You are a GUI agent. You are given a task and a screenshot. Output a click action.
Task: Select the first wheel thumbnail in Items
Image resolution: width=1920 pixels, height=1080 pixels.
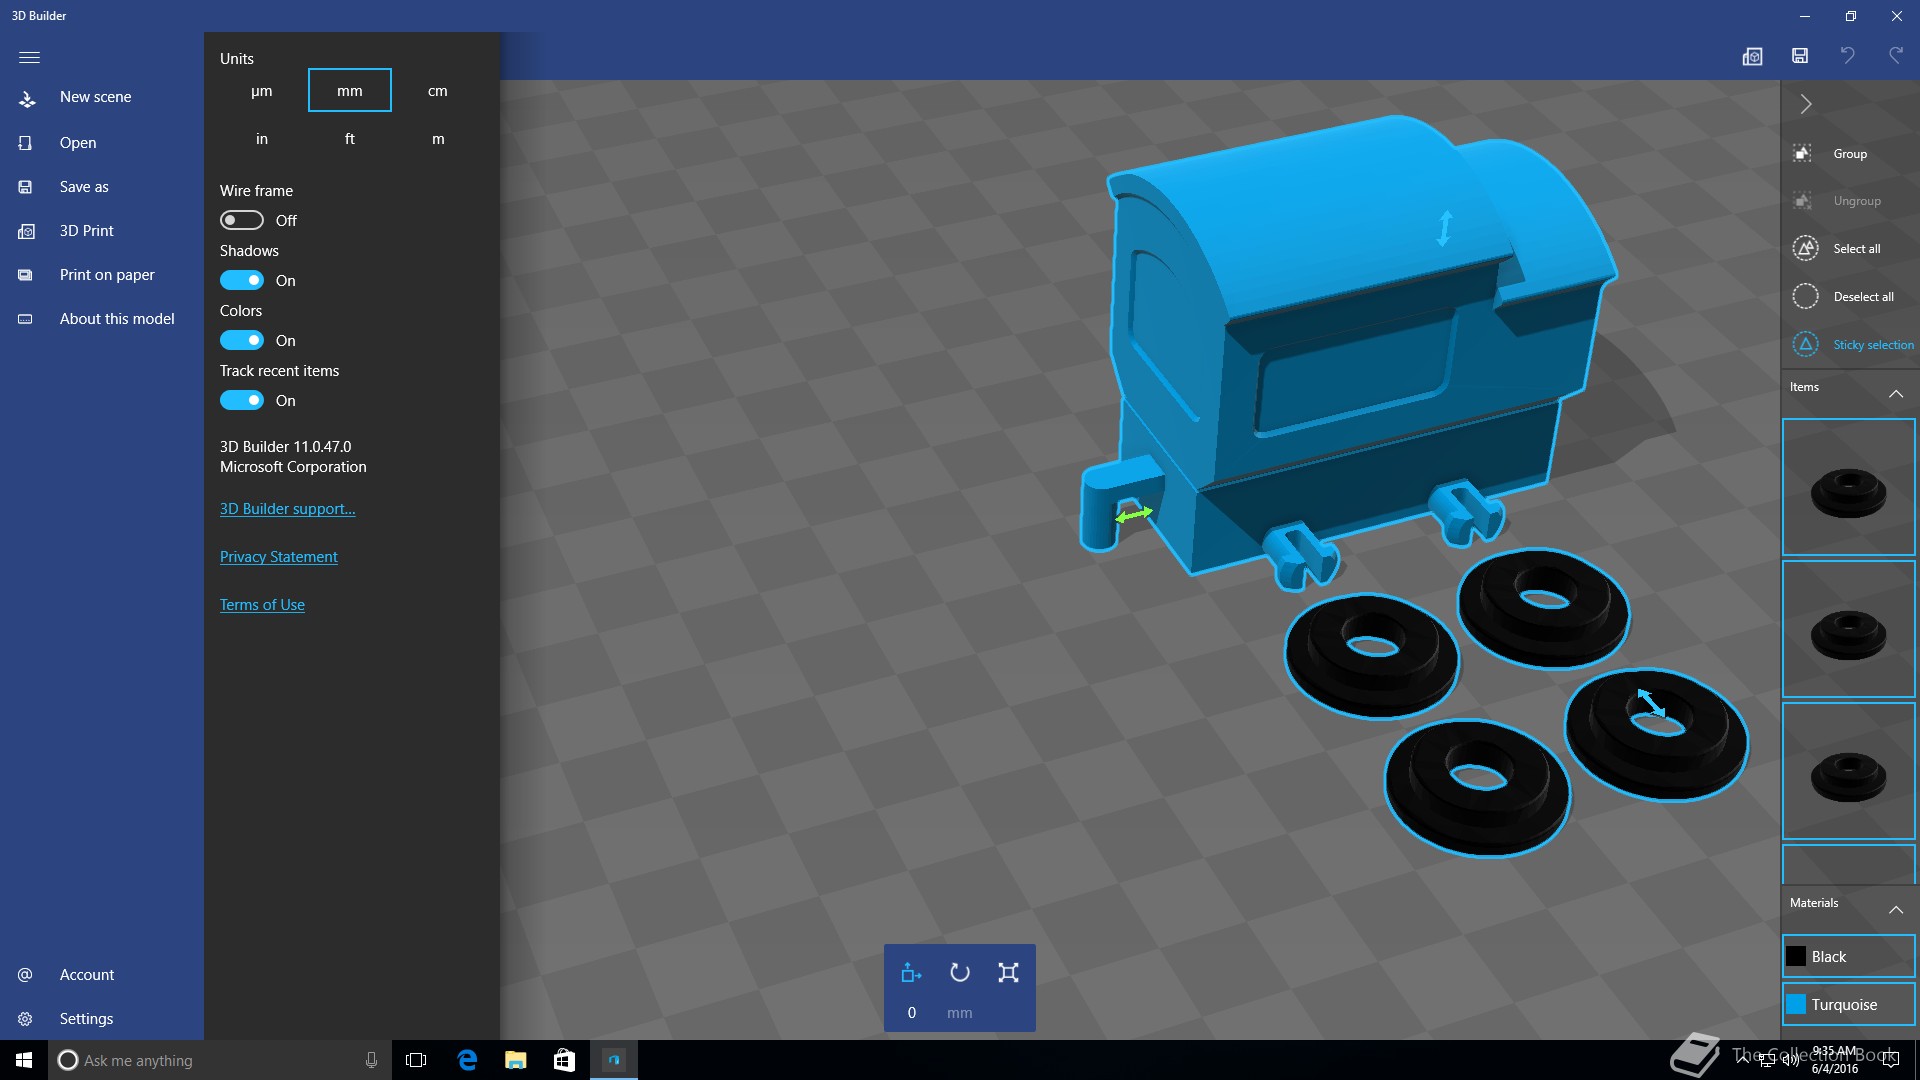pos(1848,487)
